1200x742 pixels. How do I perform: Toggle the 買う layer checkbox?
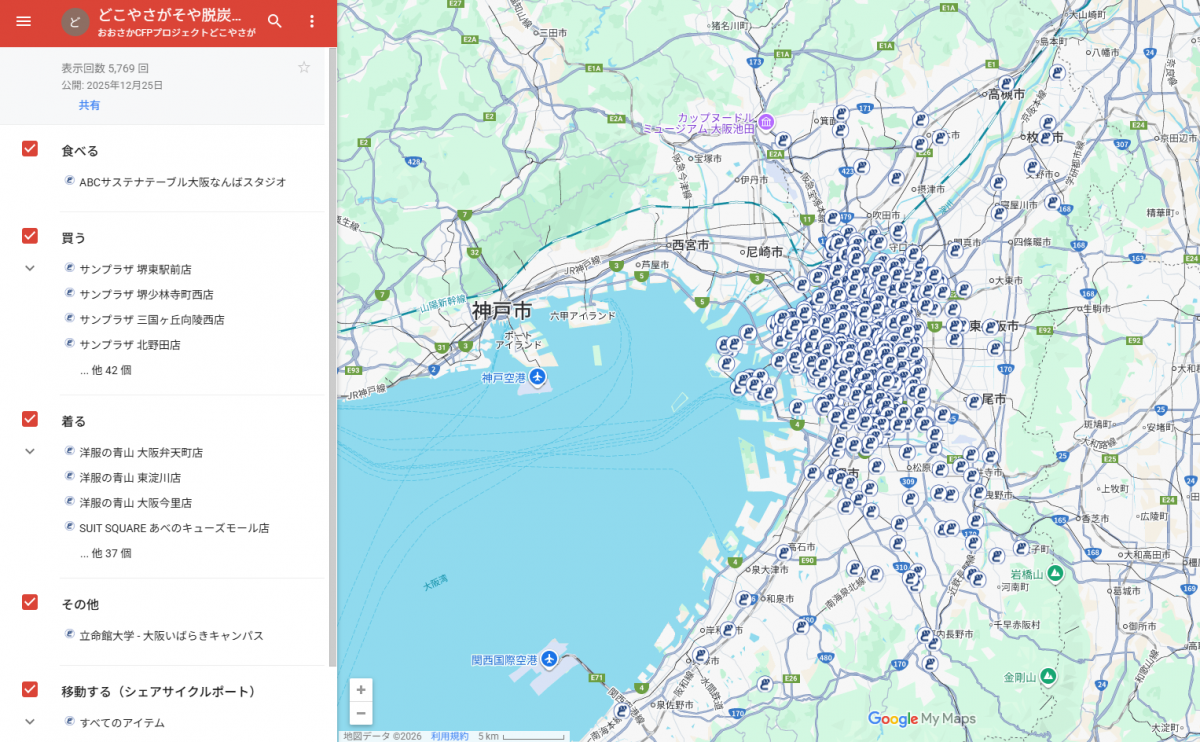click(30, 236)
